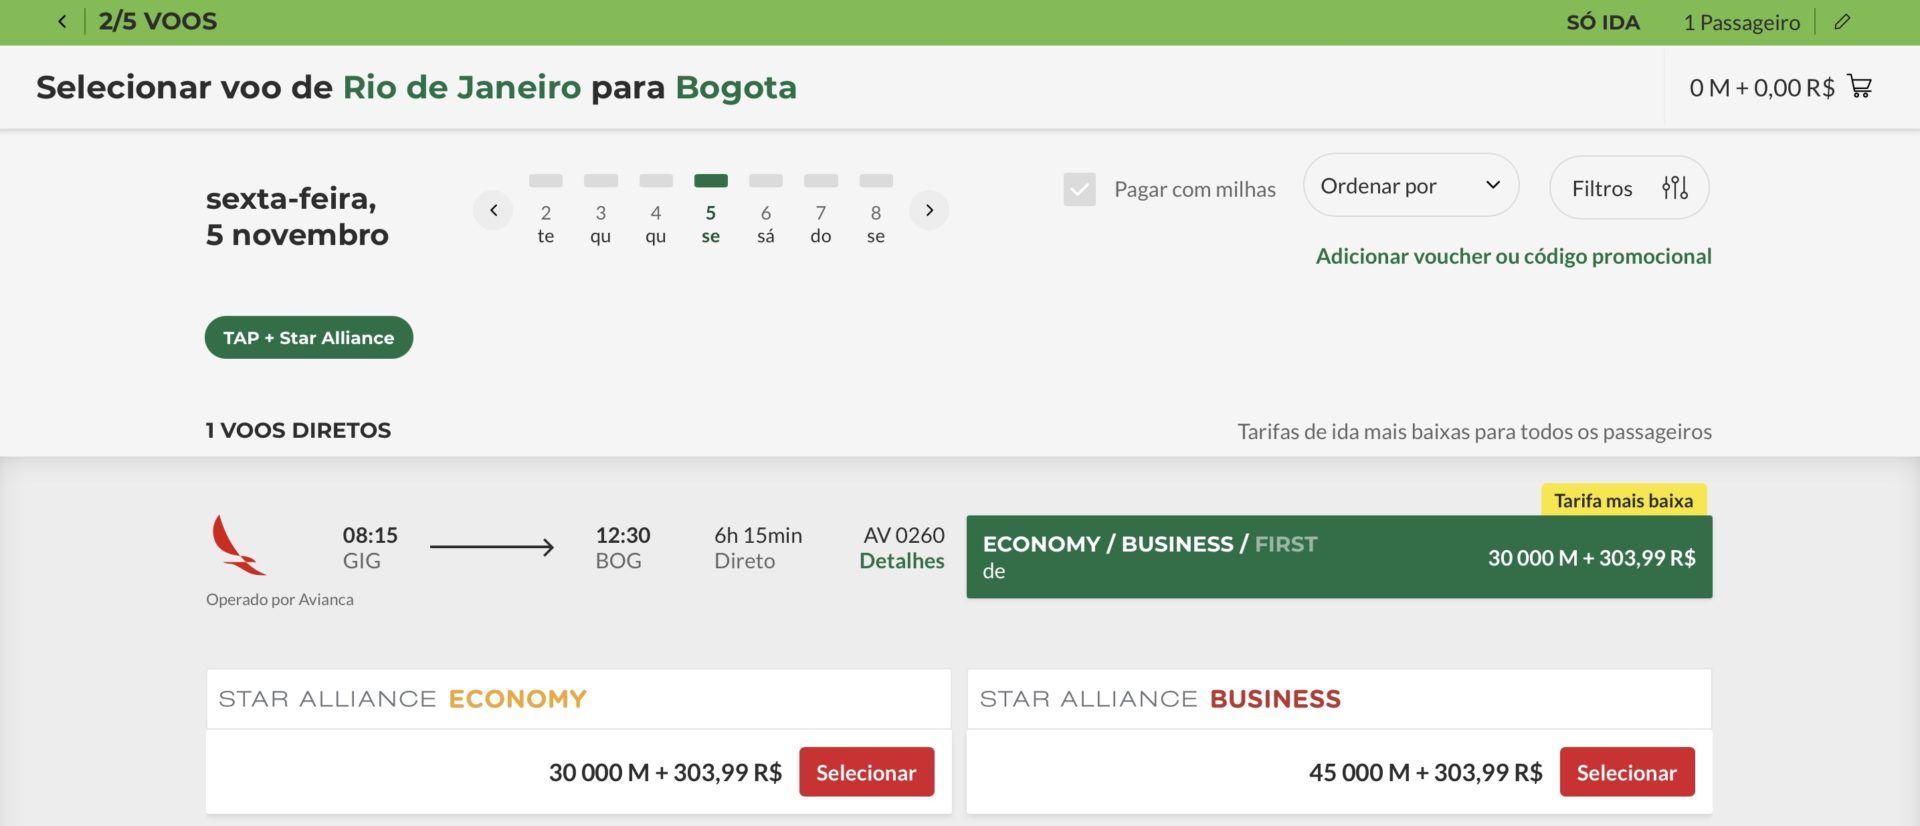1920x826 pixels.
Task: Click the Economy price 30 000 M + 303,99 R$
Action: (665, 772)
